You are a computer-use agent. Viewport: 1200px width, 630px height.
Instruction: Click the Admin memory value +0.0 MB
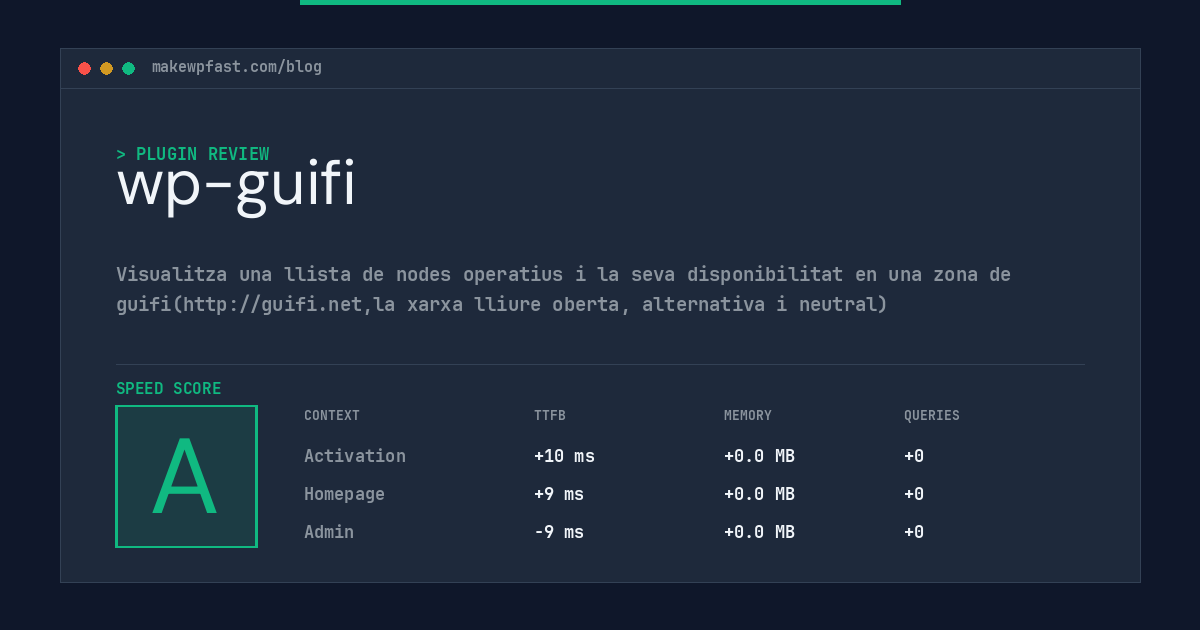coord(759,532)
